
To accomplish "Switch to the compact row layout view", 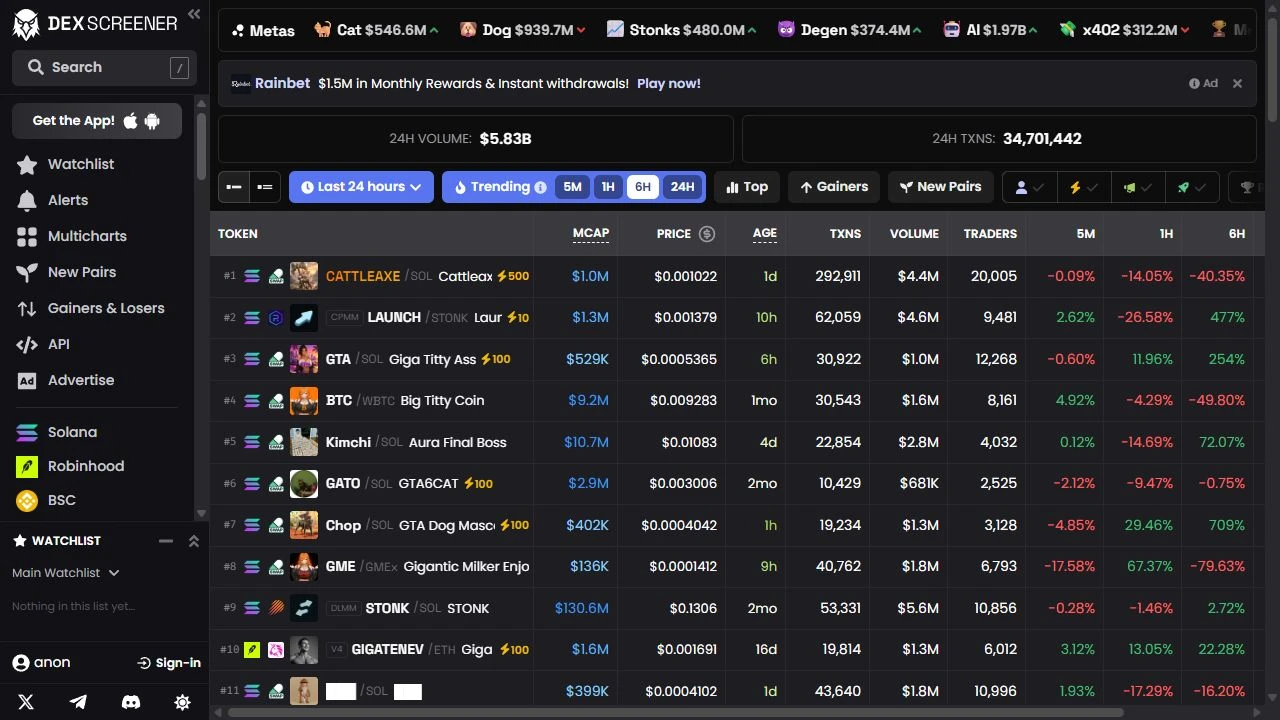I will (x=265, y=187).
